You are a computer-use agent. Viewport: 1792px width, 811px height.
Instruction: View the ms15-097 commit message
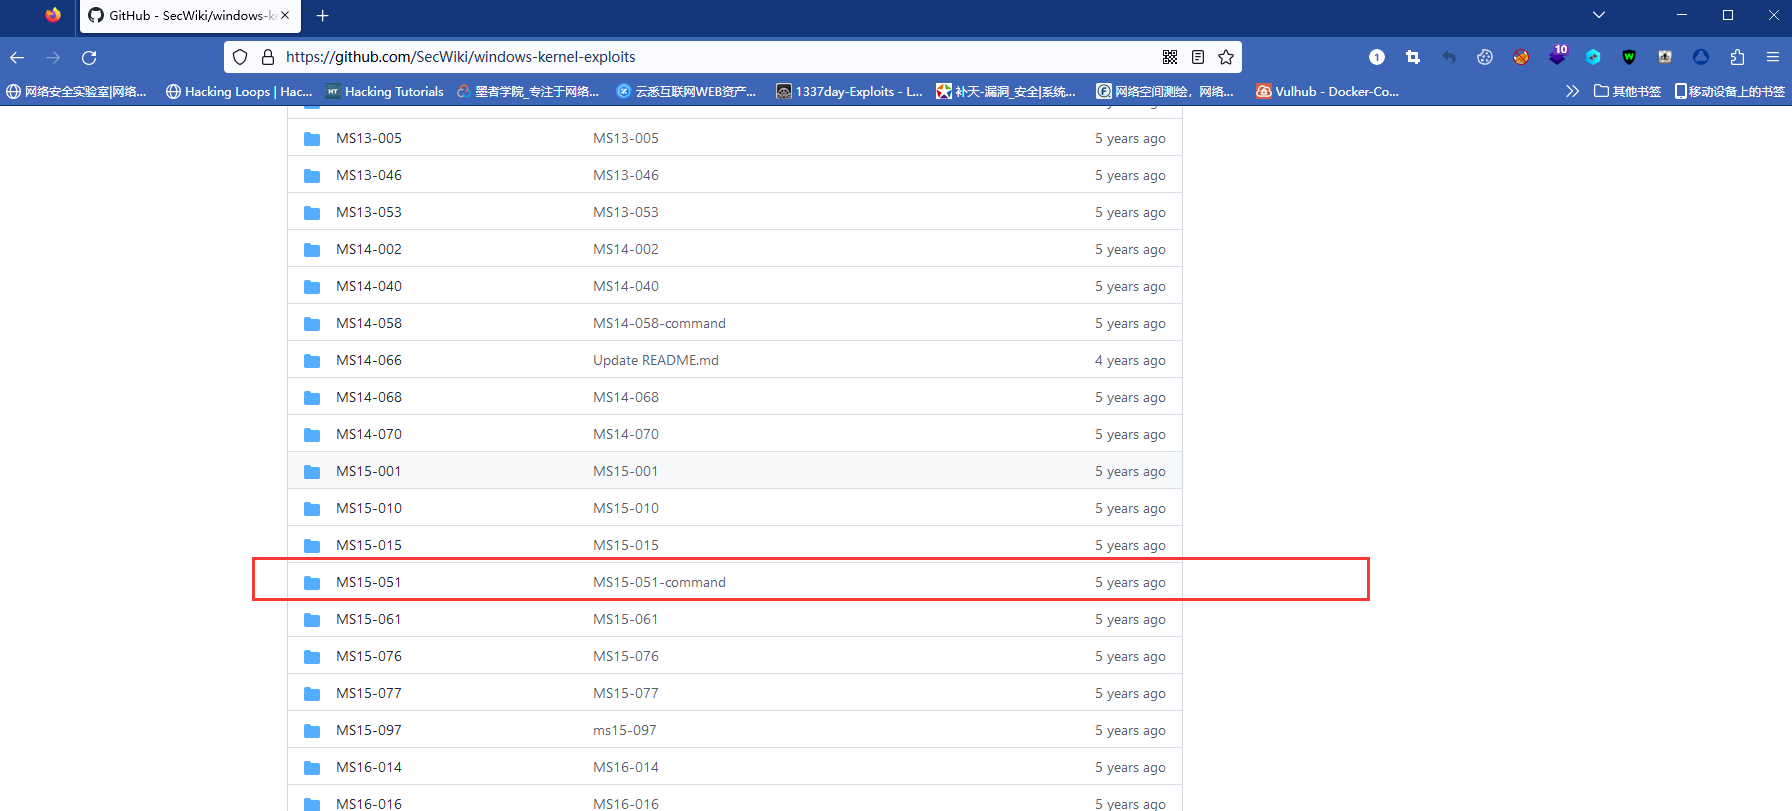pyautogui.click(x=625, y=730)
